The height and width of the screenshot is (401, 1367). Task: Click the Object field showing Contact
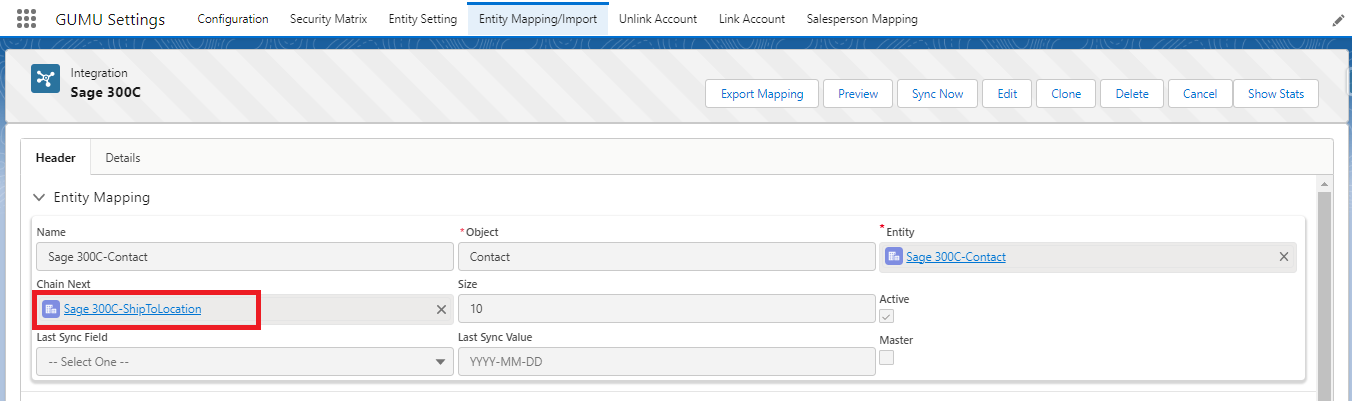point(667,257)
